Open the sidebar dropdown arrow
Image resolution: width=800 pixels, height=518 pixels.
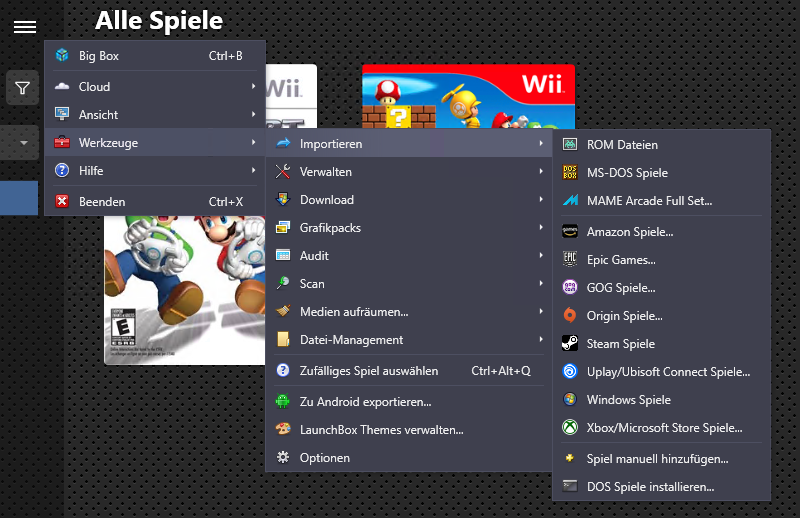(23, 143)
